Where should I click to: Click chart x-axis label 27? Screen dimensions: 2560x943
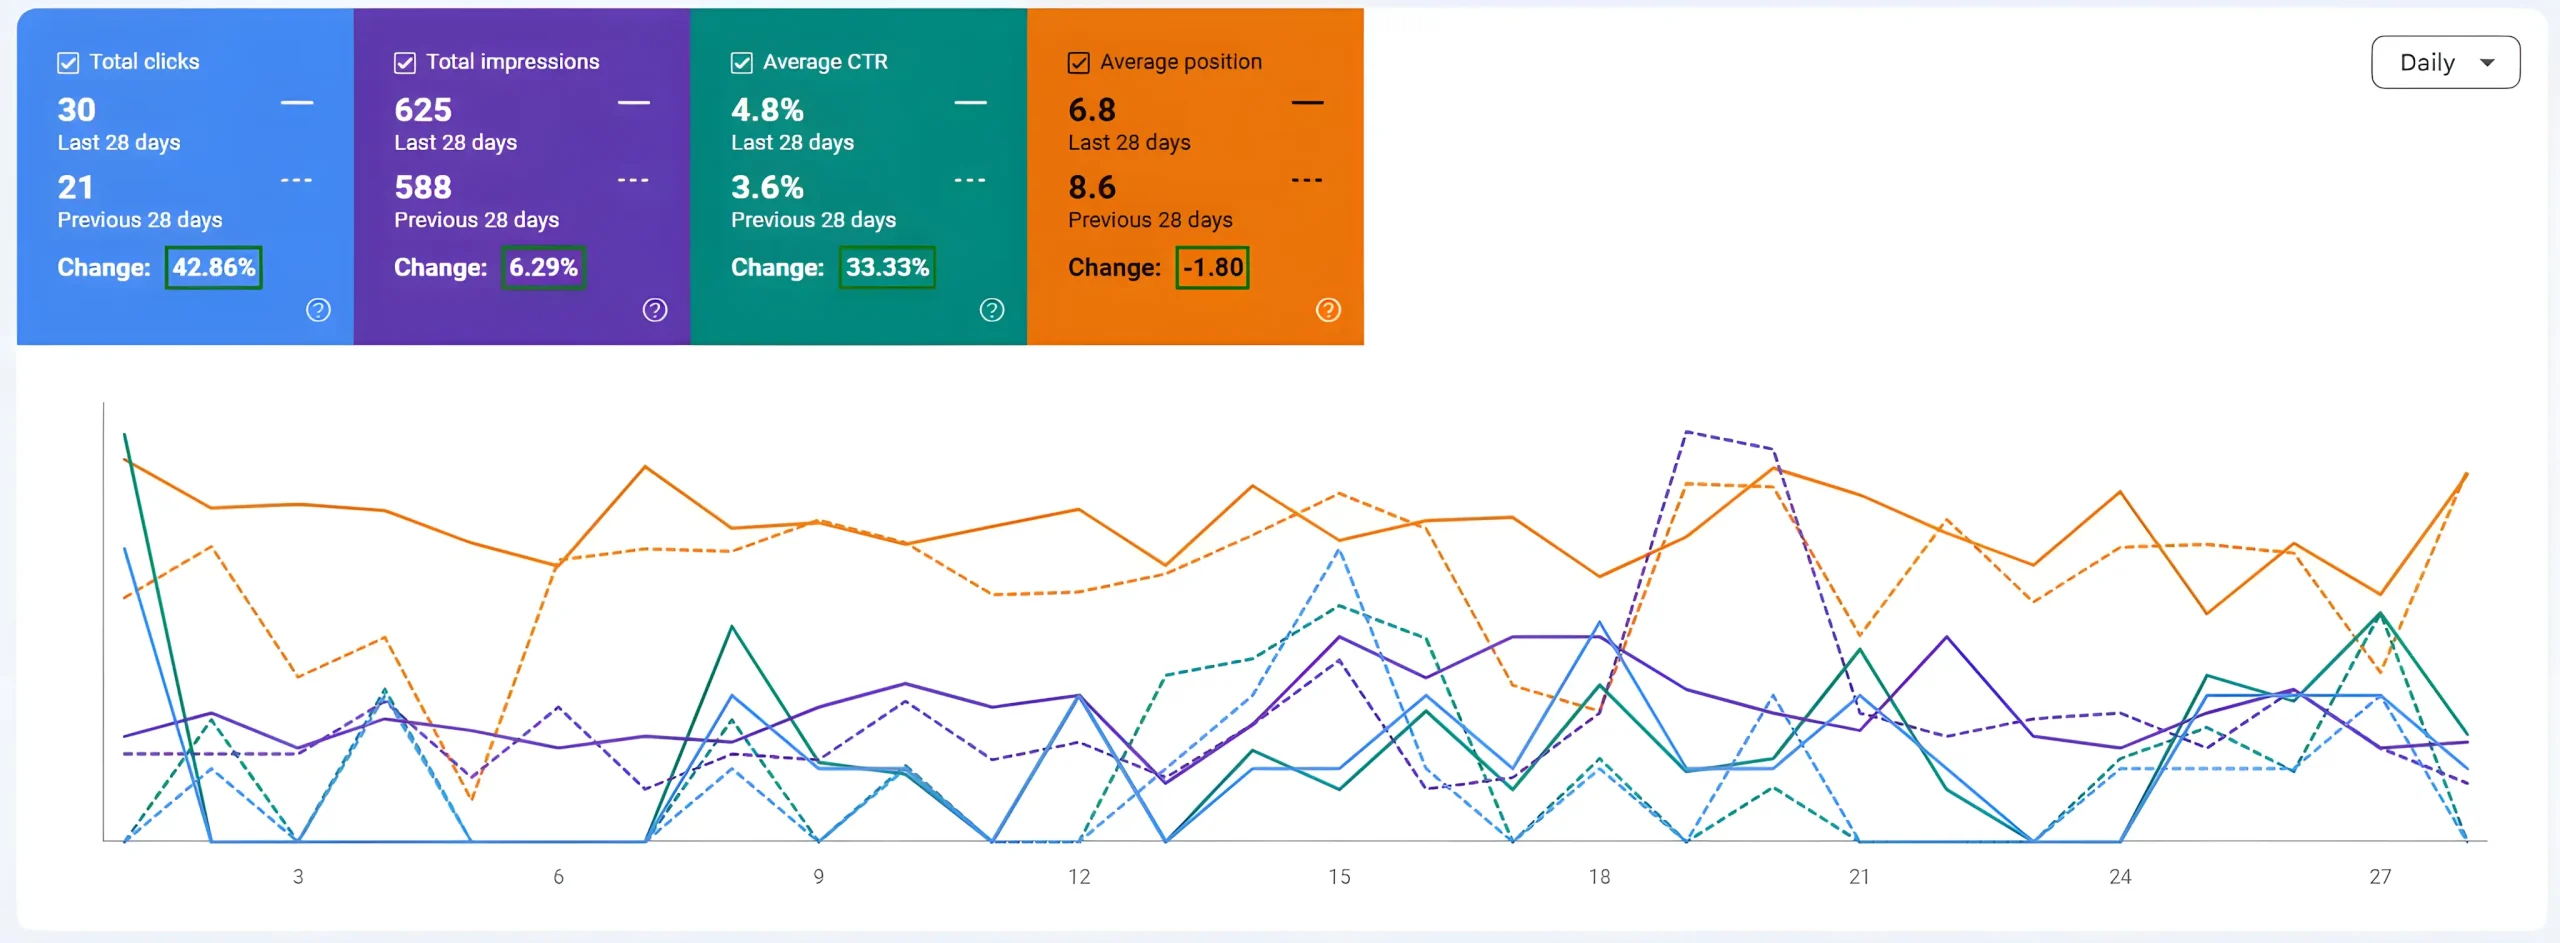coord(2381,877)
